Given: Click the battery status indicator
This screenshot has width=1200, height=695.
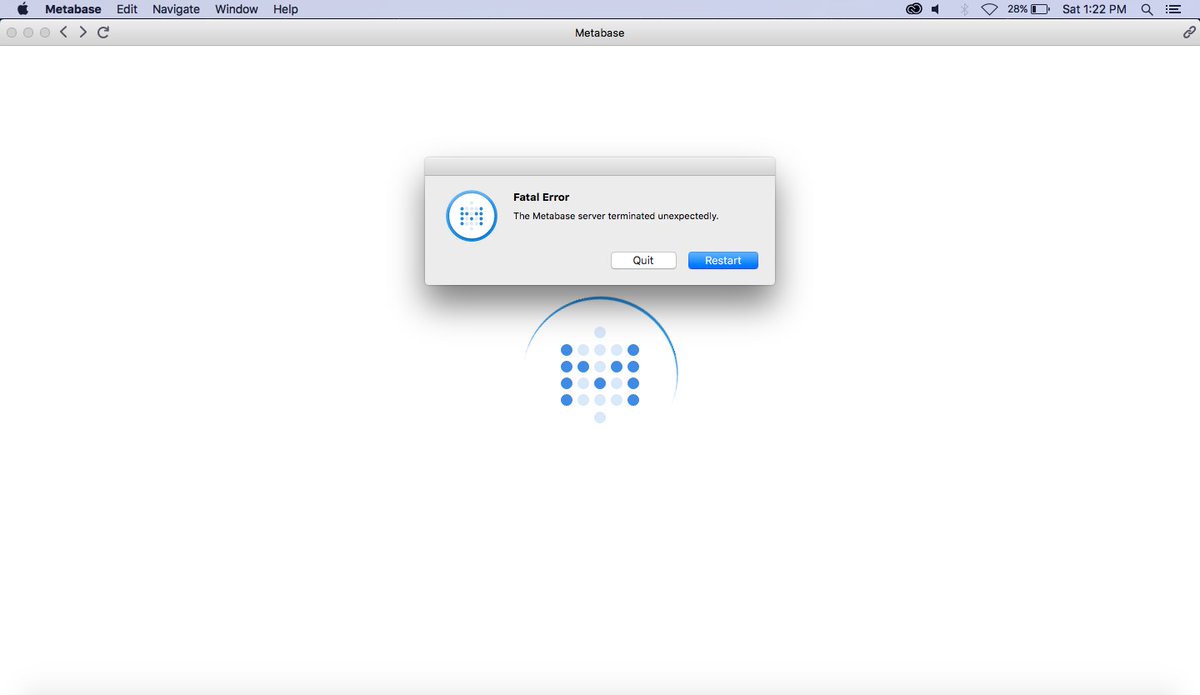Looking at the screenshot, I should coord(1029,9).
